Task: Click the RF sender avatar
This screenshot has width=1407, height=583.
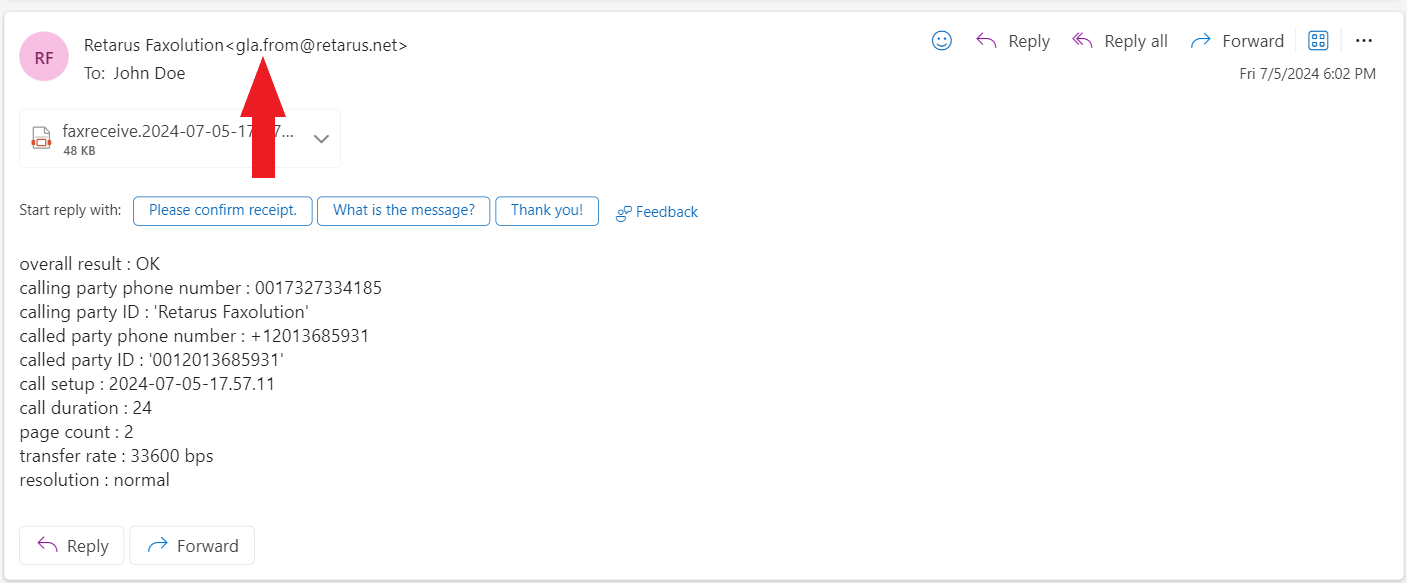Action: coord(44,57)
